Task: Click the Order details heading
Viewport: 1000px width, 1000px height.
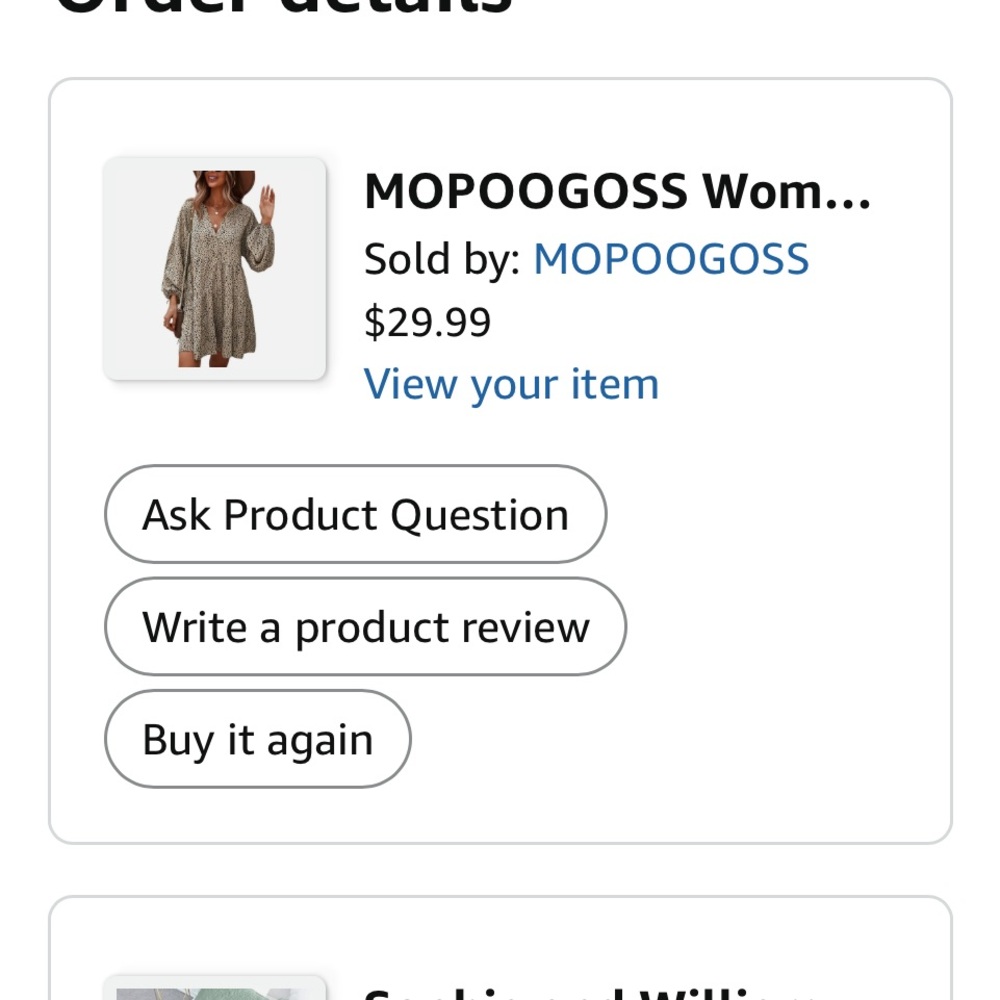Action: (284, 8)
